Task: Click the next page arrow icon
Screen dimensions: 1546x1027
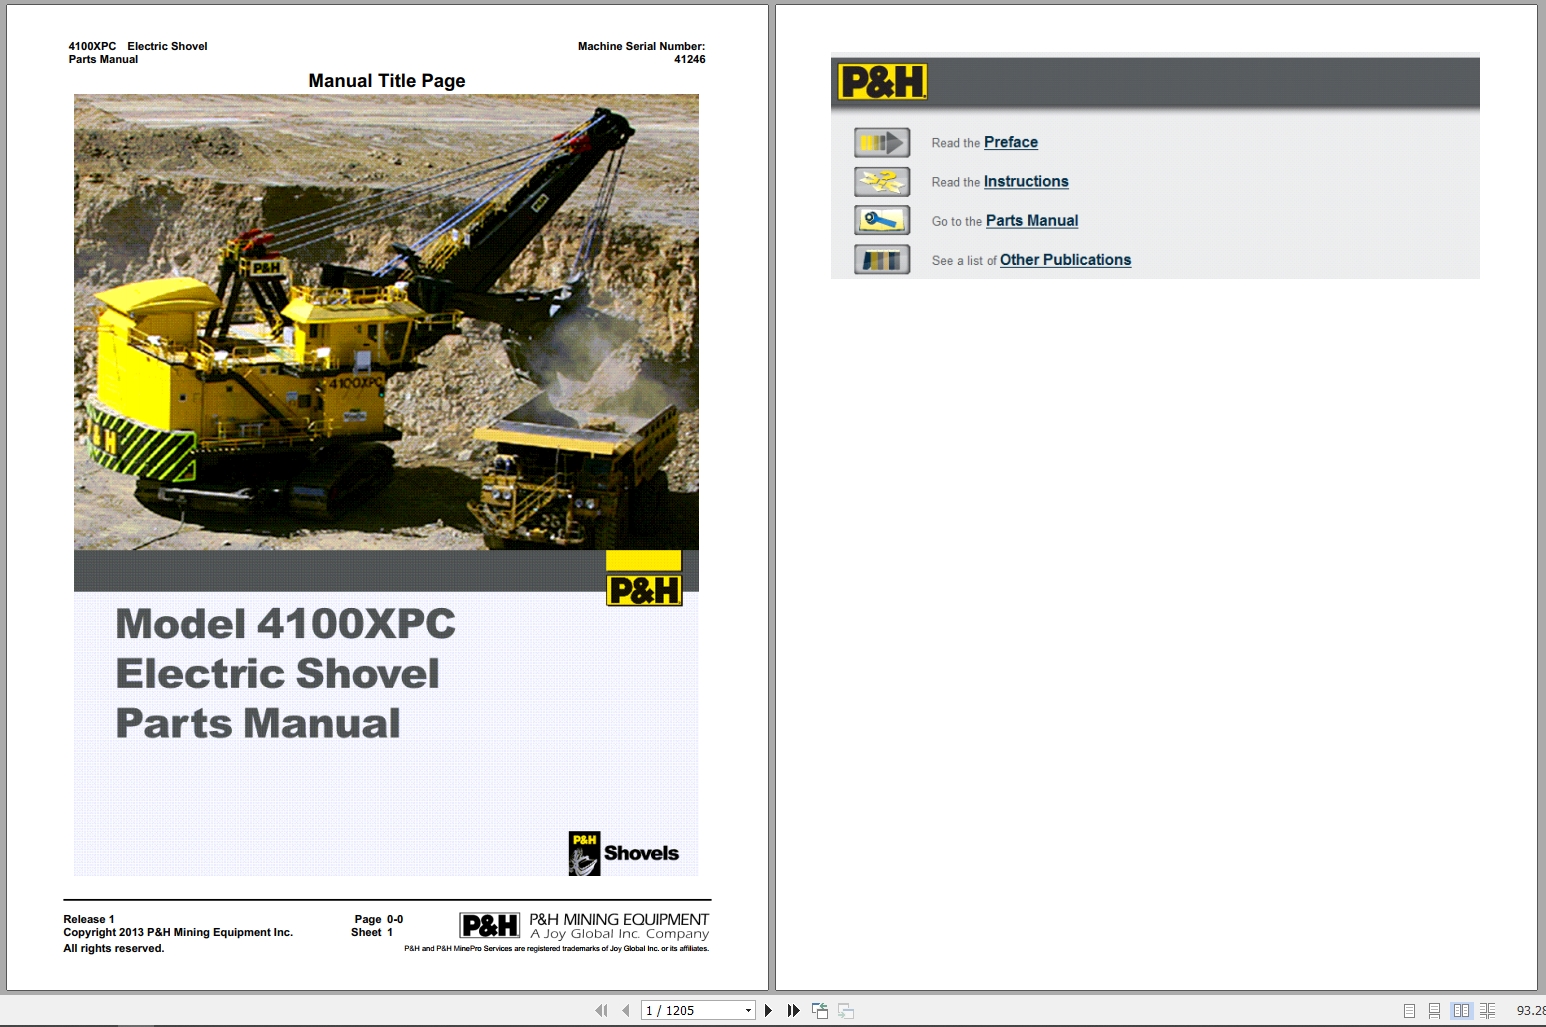Action: [768, 1010]
